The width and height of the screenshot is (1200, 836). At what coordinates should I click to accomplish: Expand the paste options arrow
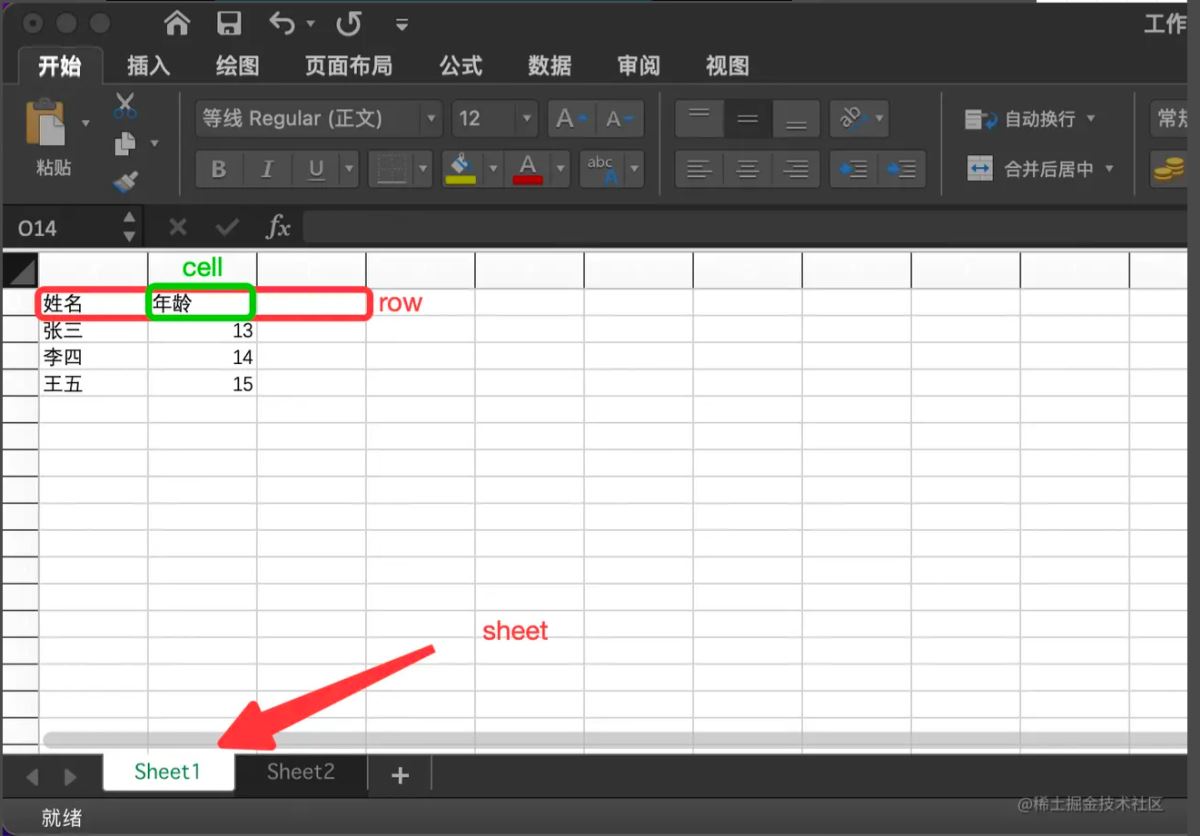[x=85, y=123]
